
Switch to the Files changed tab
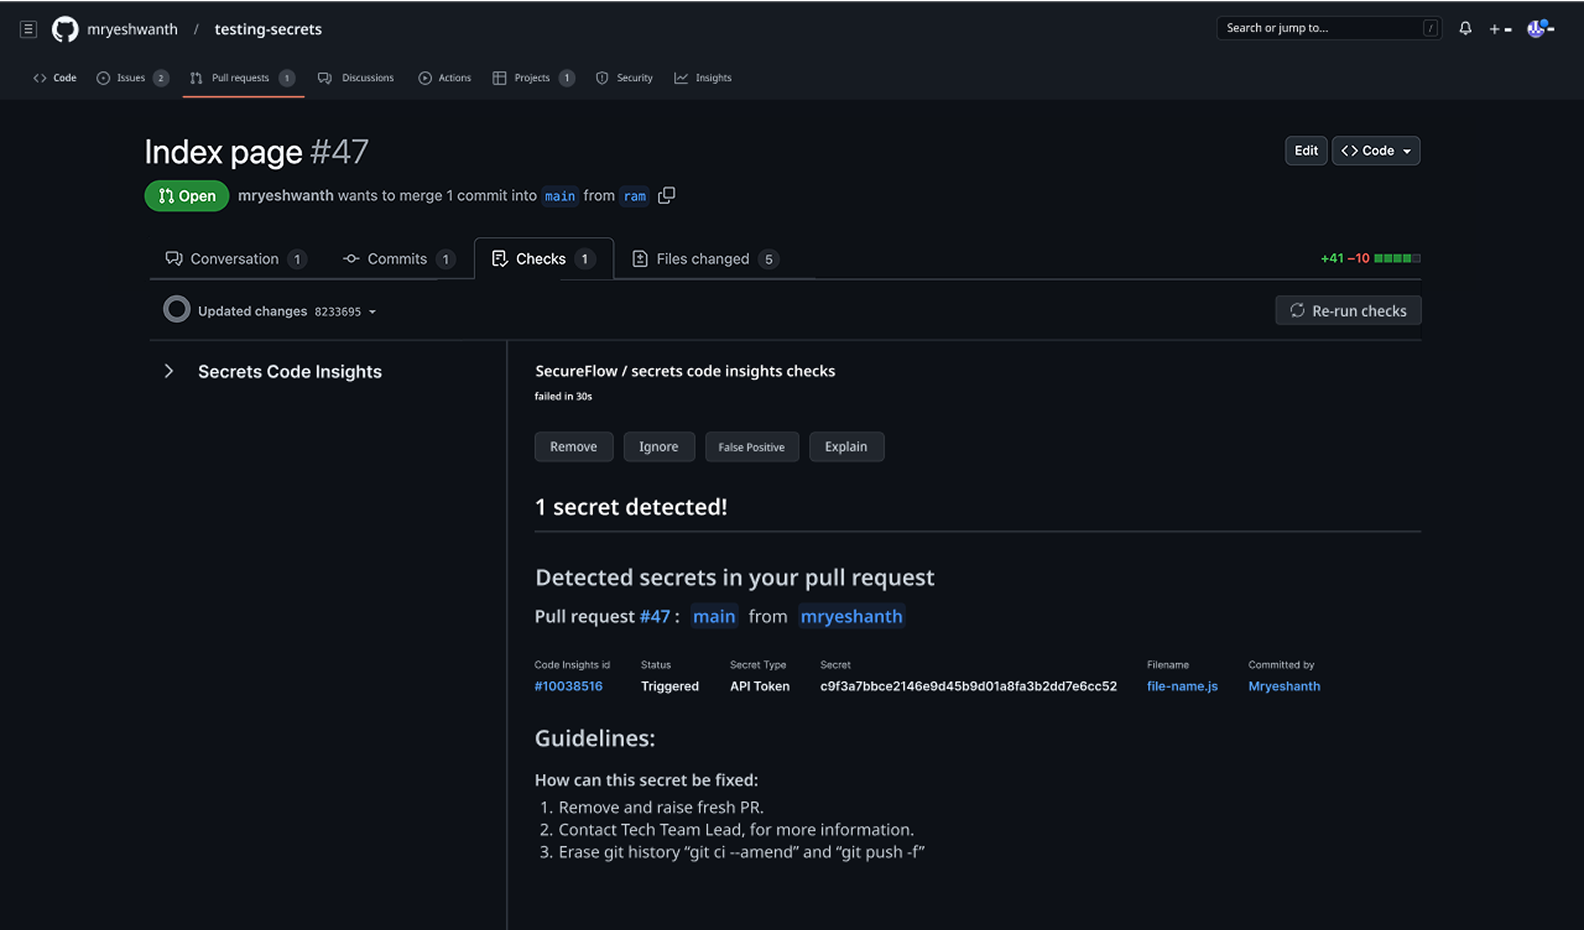pyautogui.click(x=705, y=259)
